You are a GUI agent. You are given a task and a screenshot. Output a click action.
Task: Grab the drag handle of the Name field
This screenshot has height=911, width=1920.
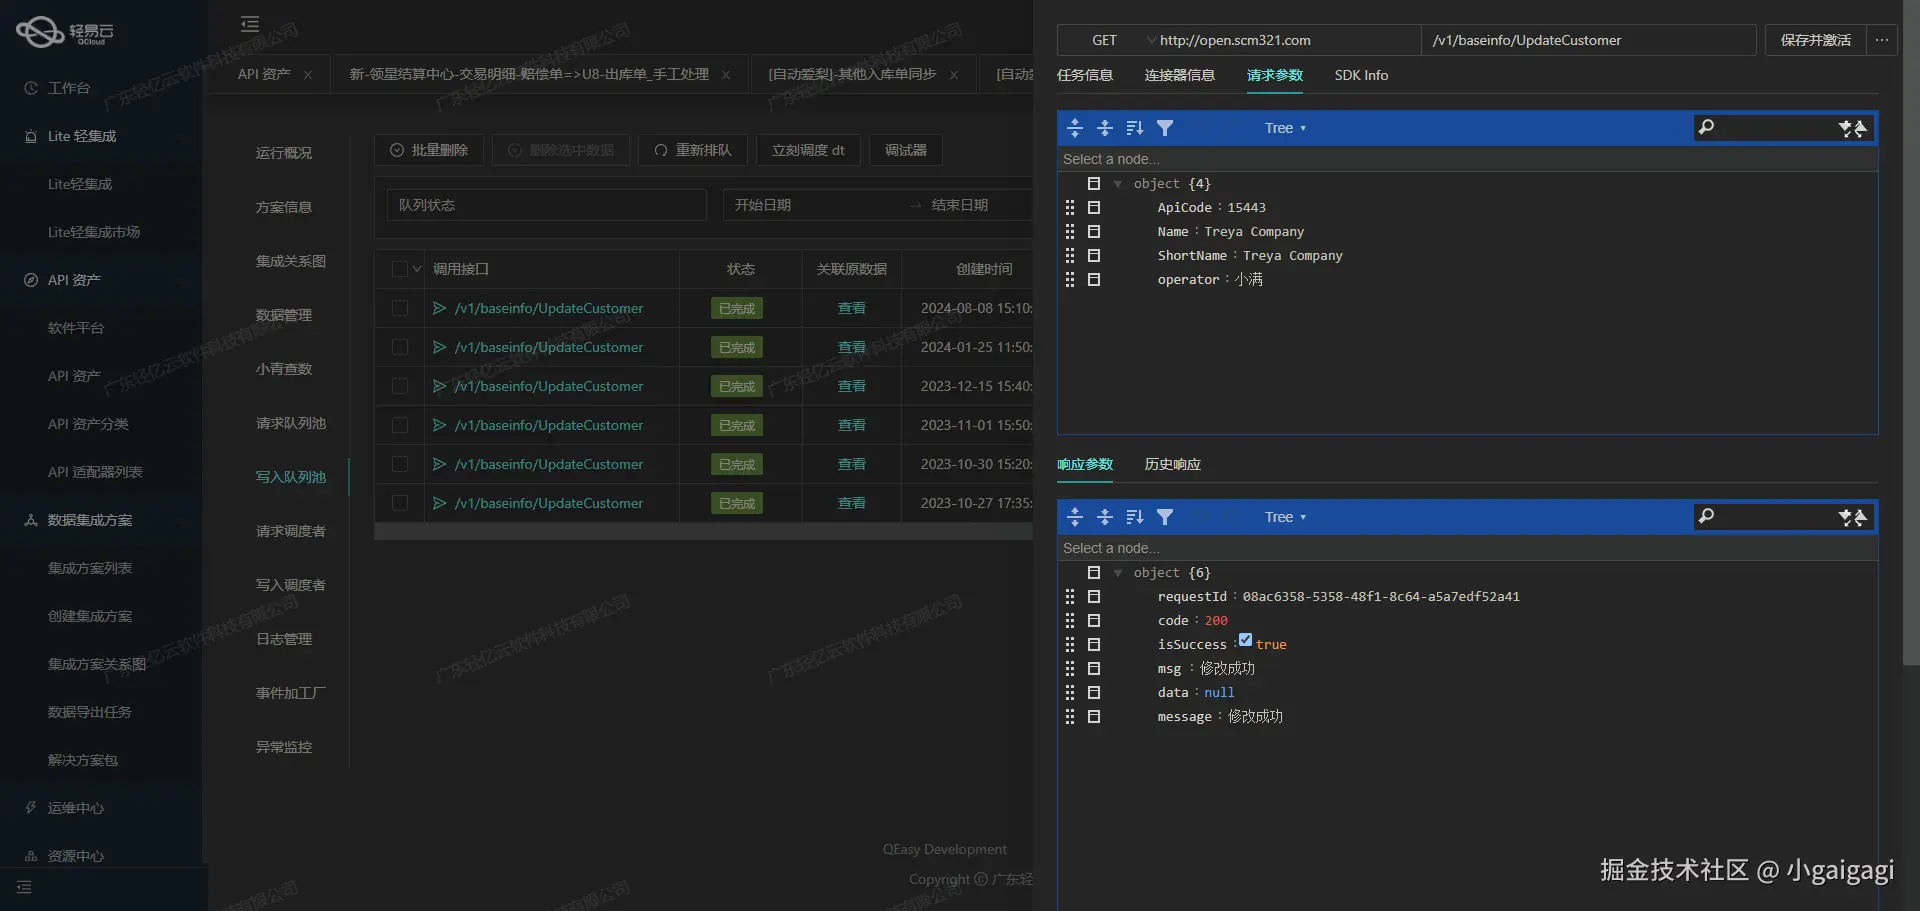1070,232
